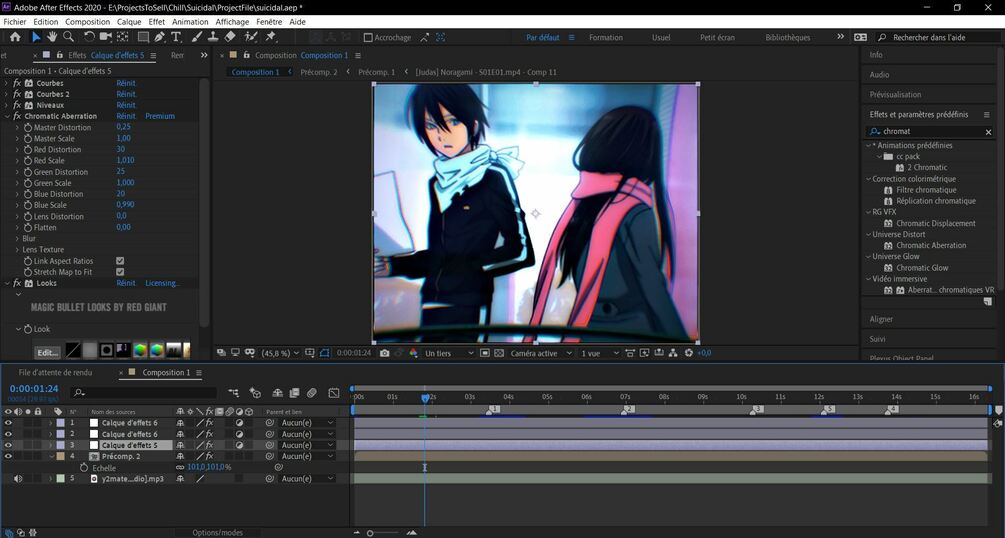Toggle the Courbes 2 effect fx switch

click(x=17, y=94)
